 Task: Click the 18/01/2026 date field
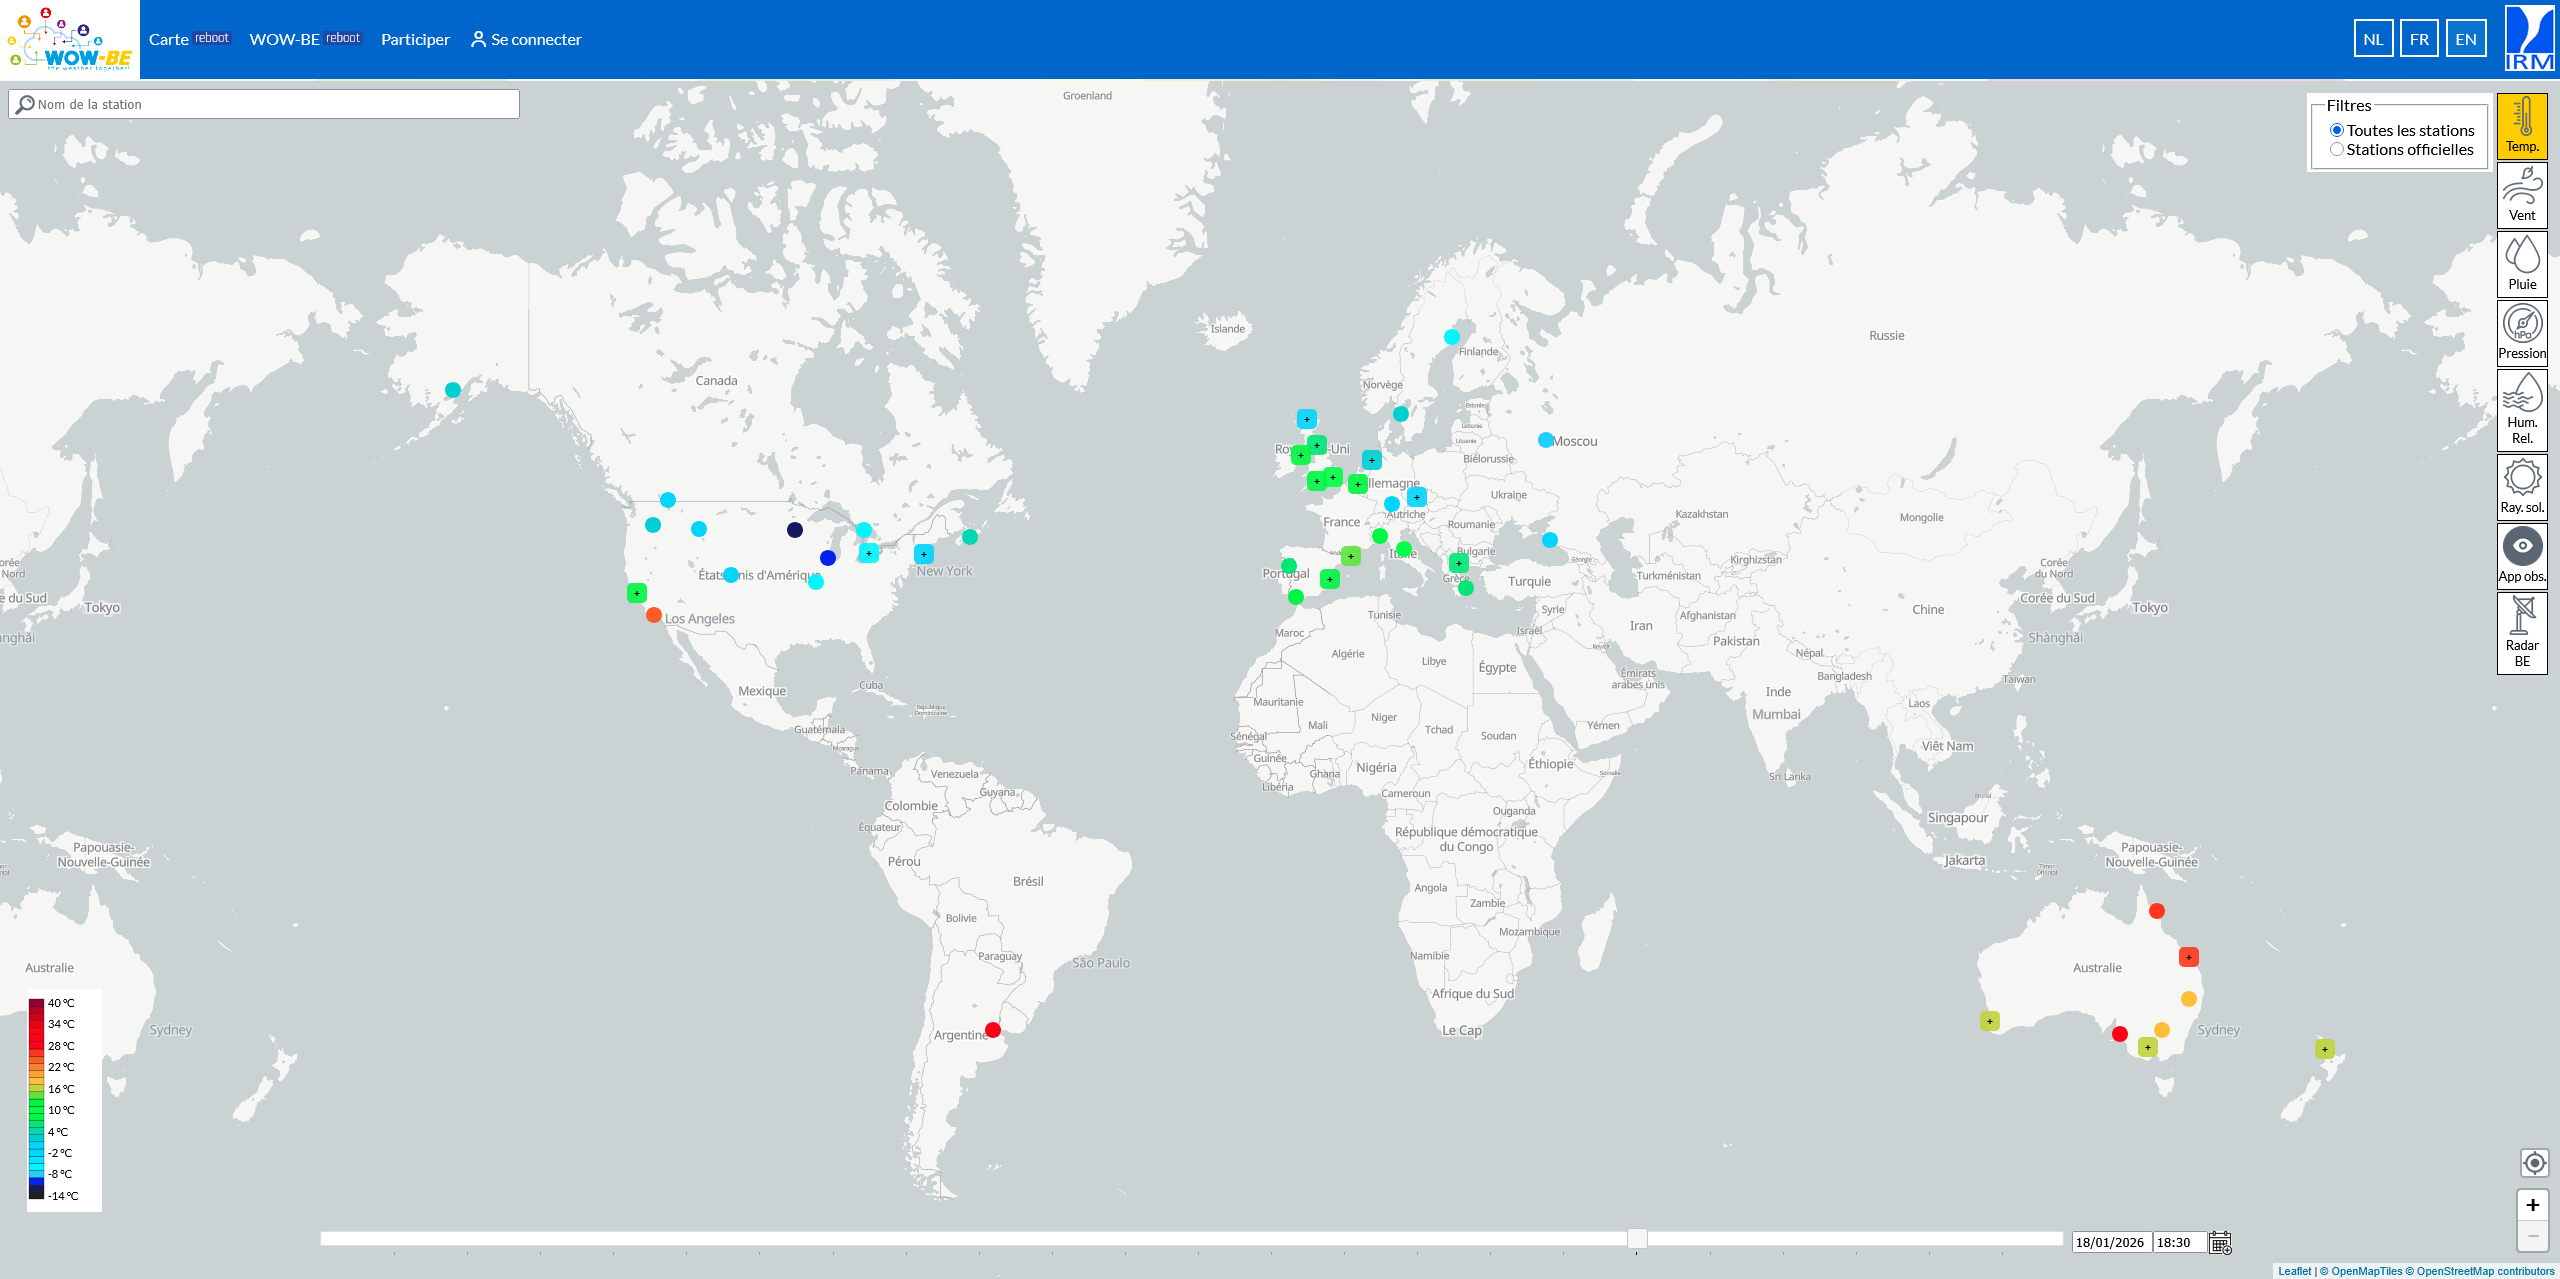point(2110,1243)
